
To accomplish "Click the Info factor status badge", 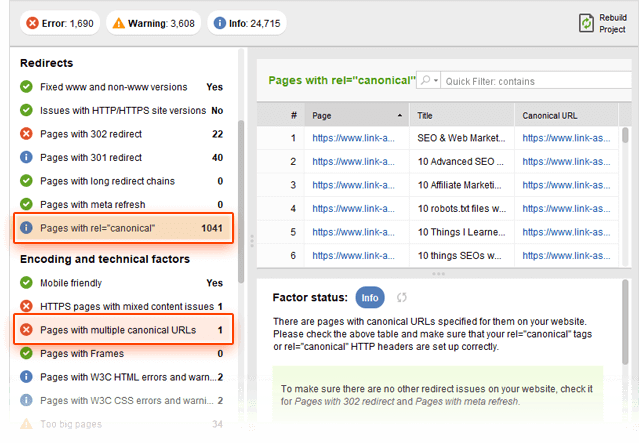I will tap(370, 297).
